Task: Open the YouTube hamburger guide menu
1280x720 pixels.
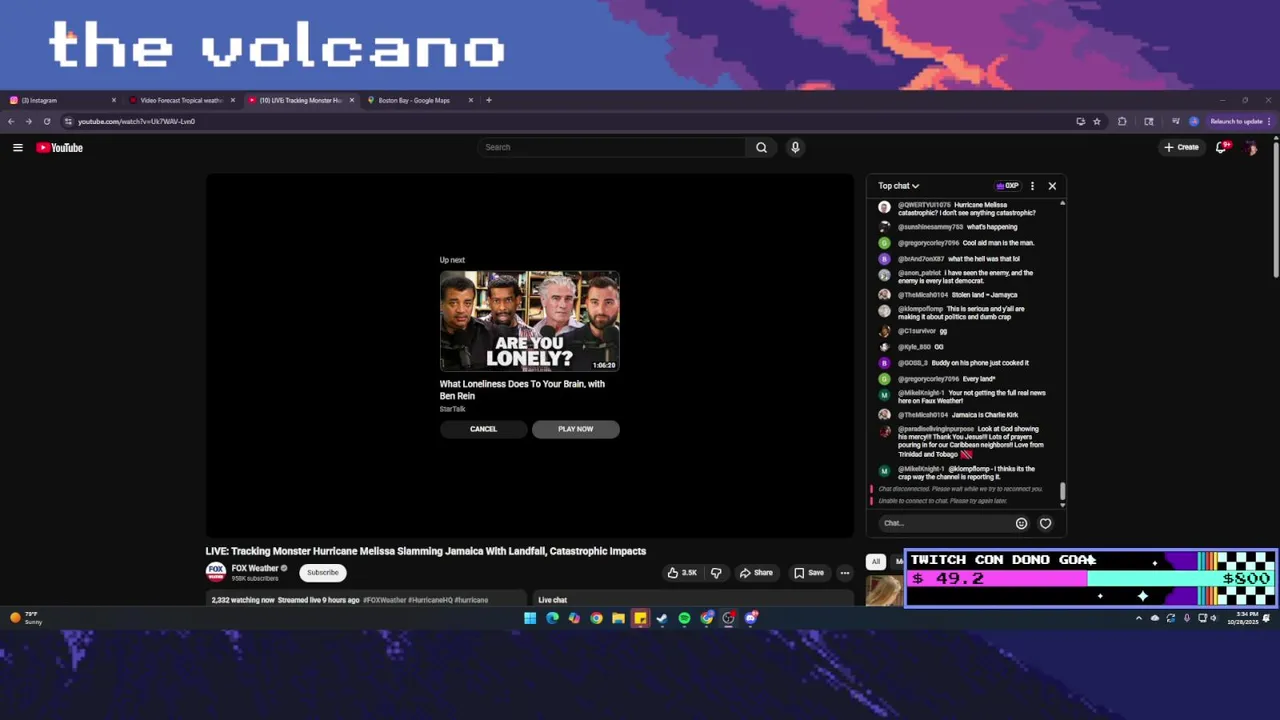Action: tap(17, 147)
